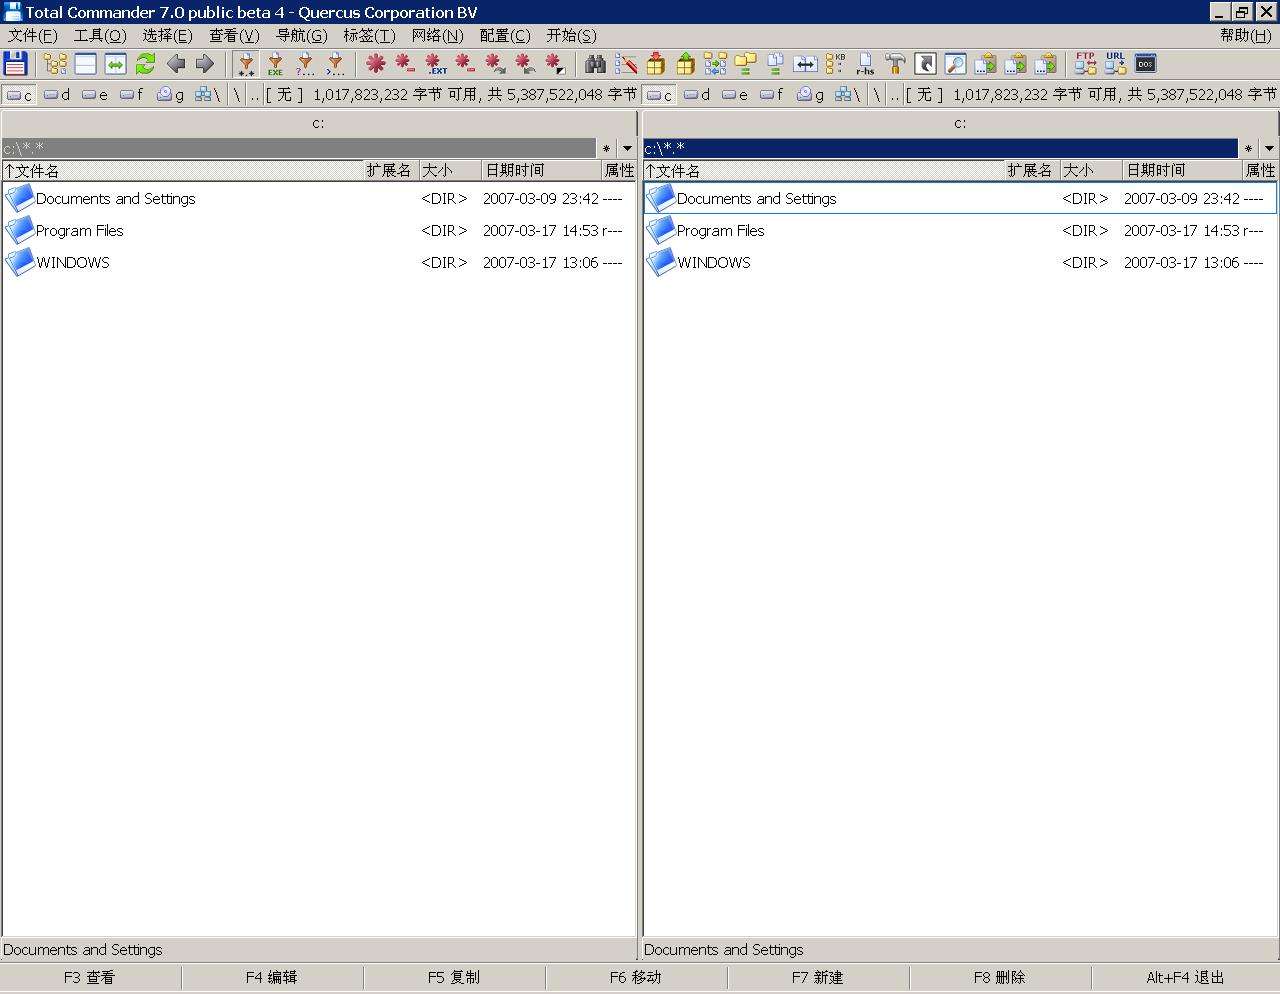Switch right panel to drive d
This screenshot has width=1280, height=994.
(697, 95)
